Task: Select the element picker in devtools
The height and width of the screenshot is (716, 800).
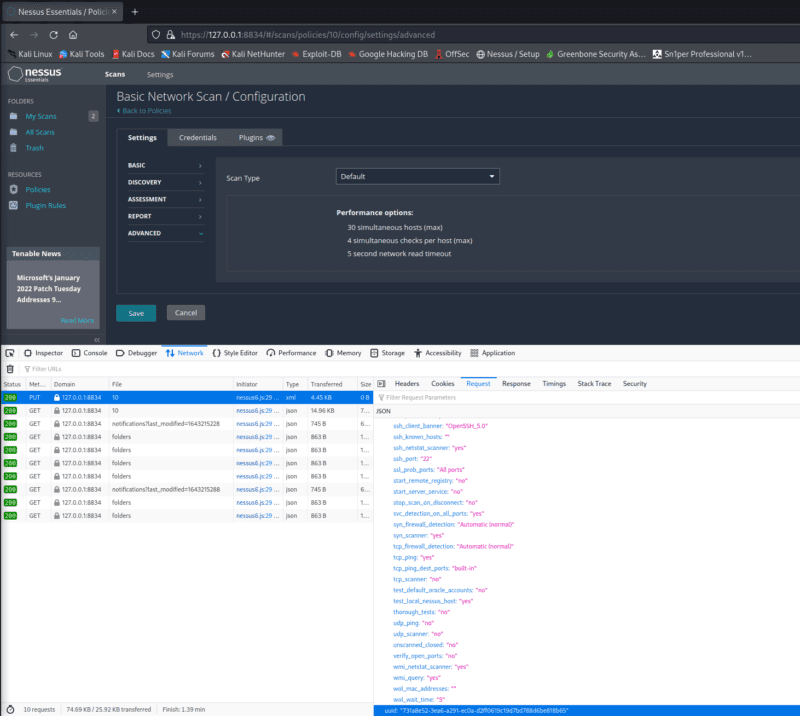Action: (x=9, y=352)
